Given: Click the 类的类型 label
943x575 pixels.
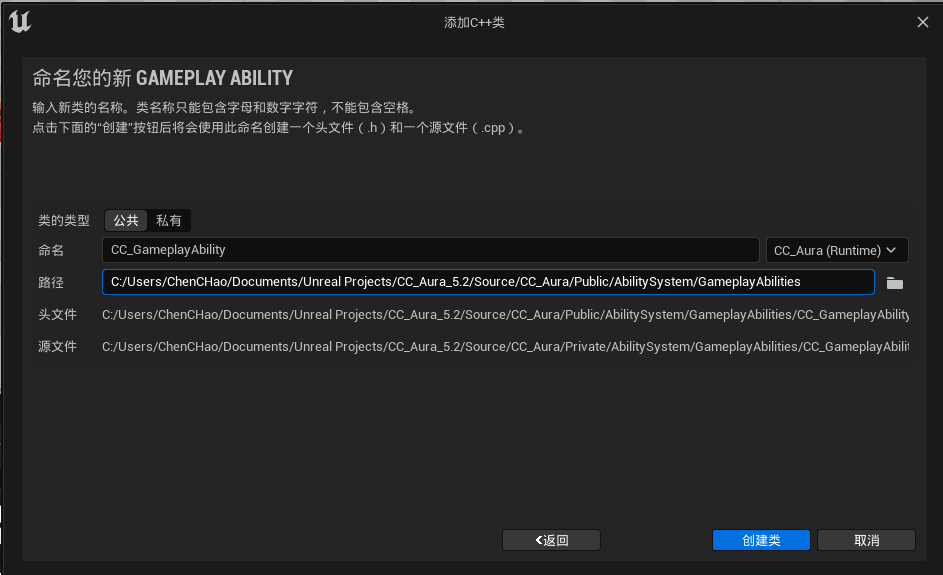Looking at the screenshot, I should coord(64,221).
